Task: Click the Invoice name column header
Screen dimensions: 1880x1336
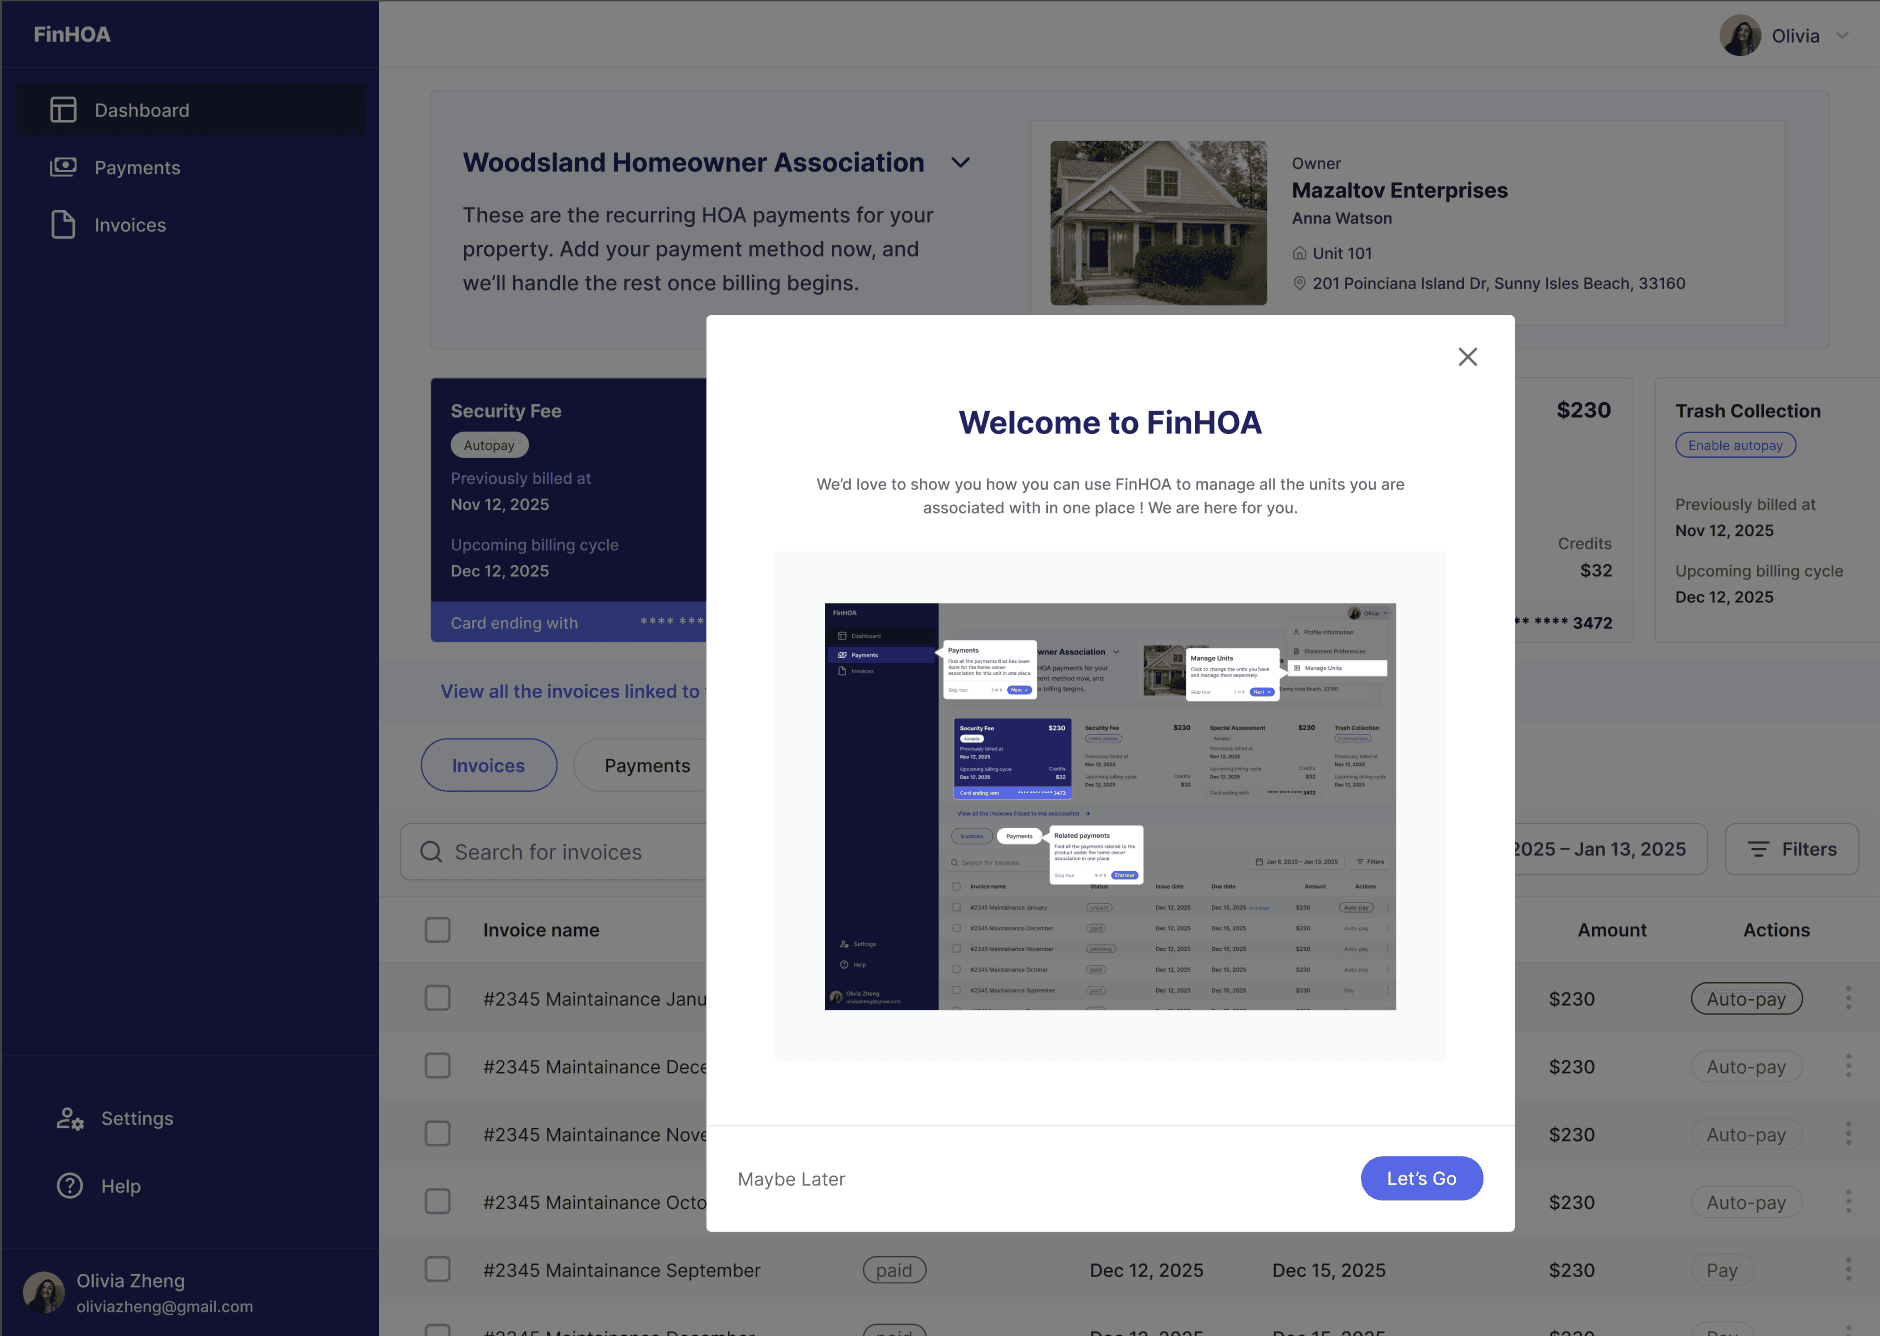Action: (541, 930)
